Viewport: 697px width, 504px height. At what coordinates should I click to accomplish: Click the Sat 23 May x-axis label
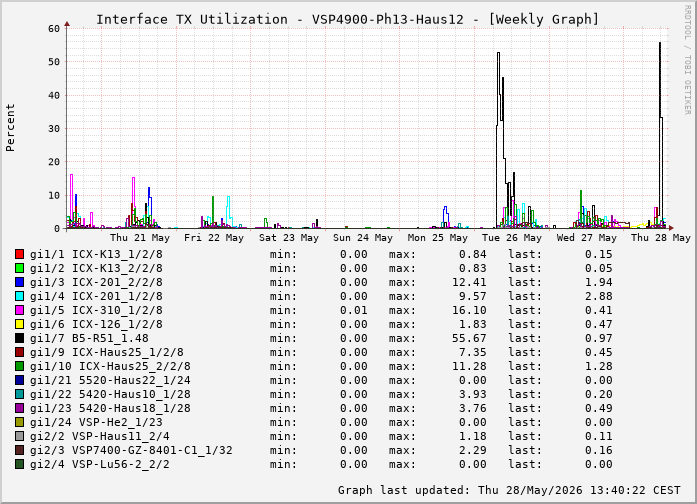tap(289, 238)
